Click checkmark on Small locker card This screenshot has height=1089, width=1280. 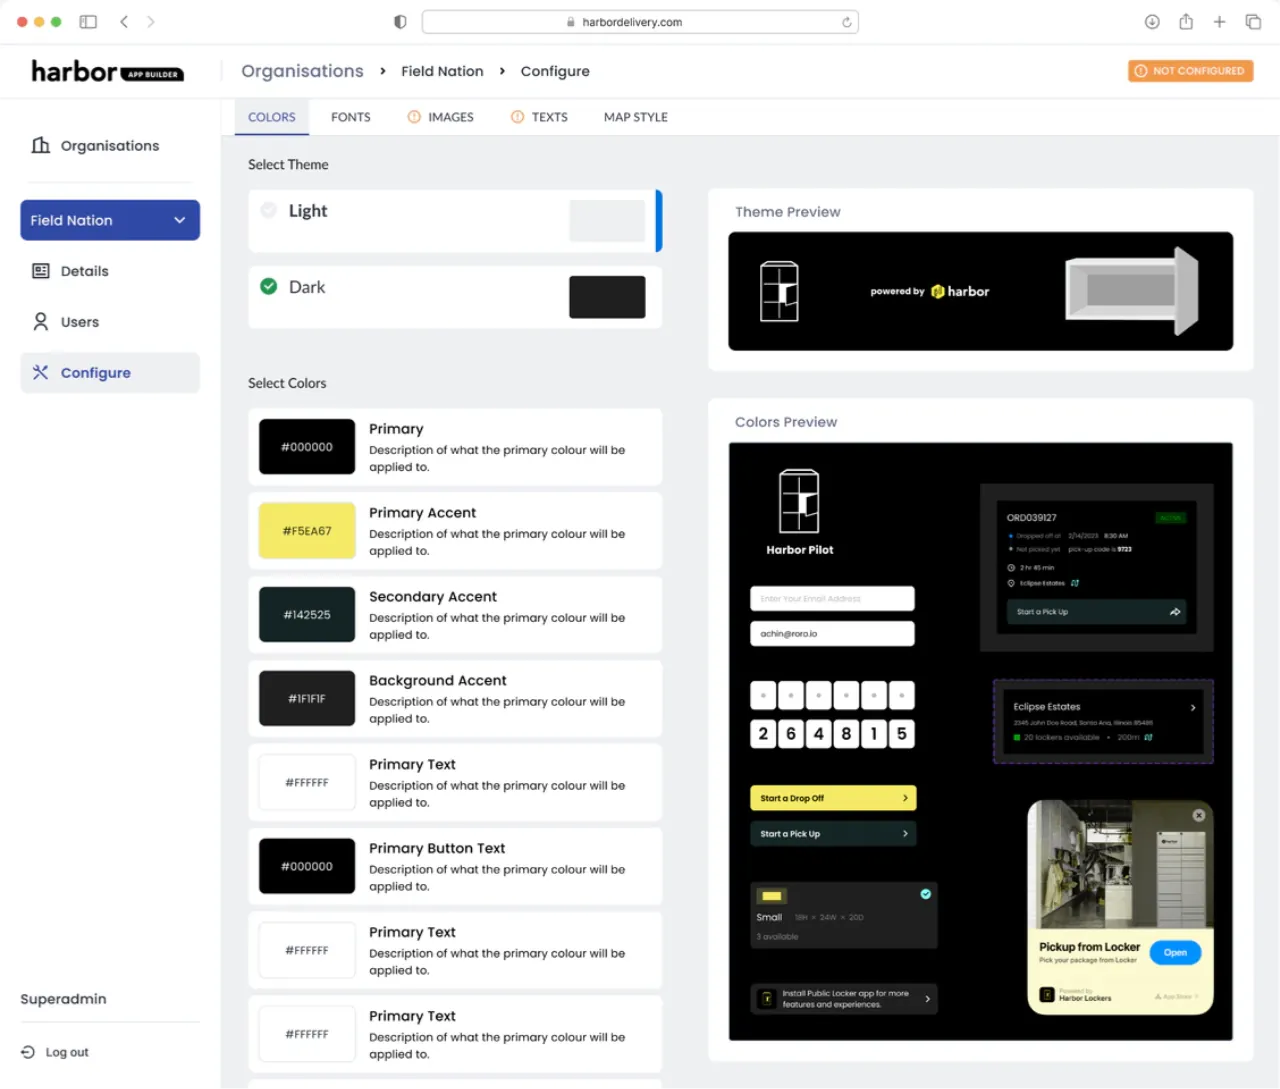[926, 894]
